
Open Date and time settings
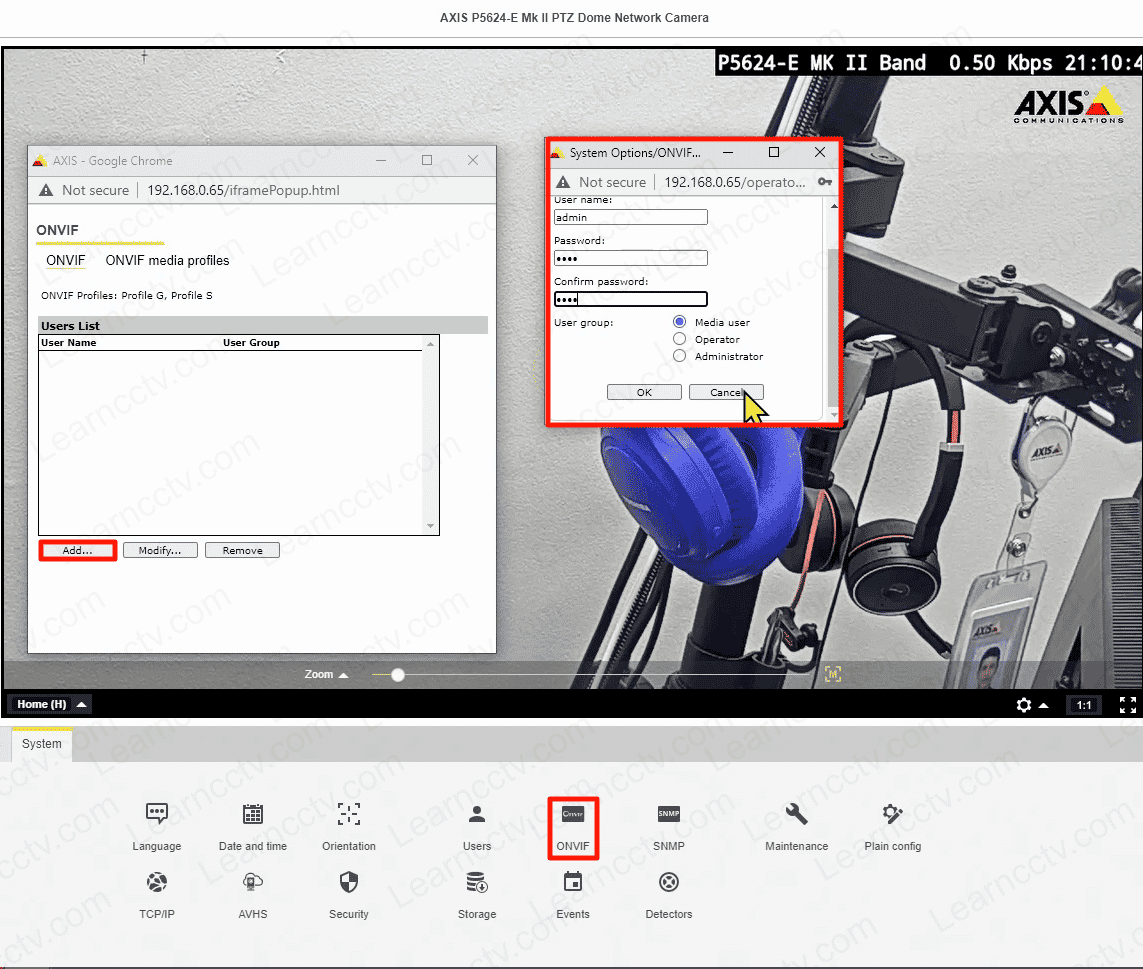253,814
